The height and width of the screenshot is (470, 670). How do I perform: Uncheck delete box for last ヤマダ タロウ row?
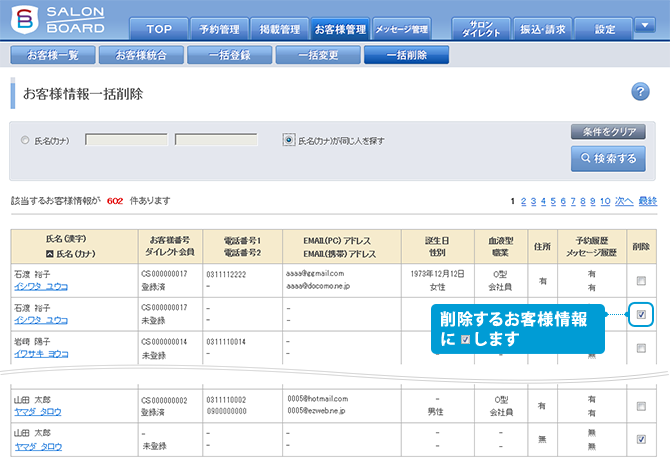[x=641, y=439]
